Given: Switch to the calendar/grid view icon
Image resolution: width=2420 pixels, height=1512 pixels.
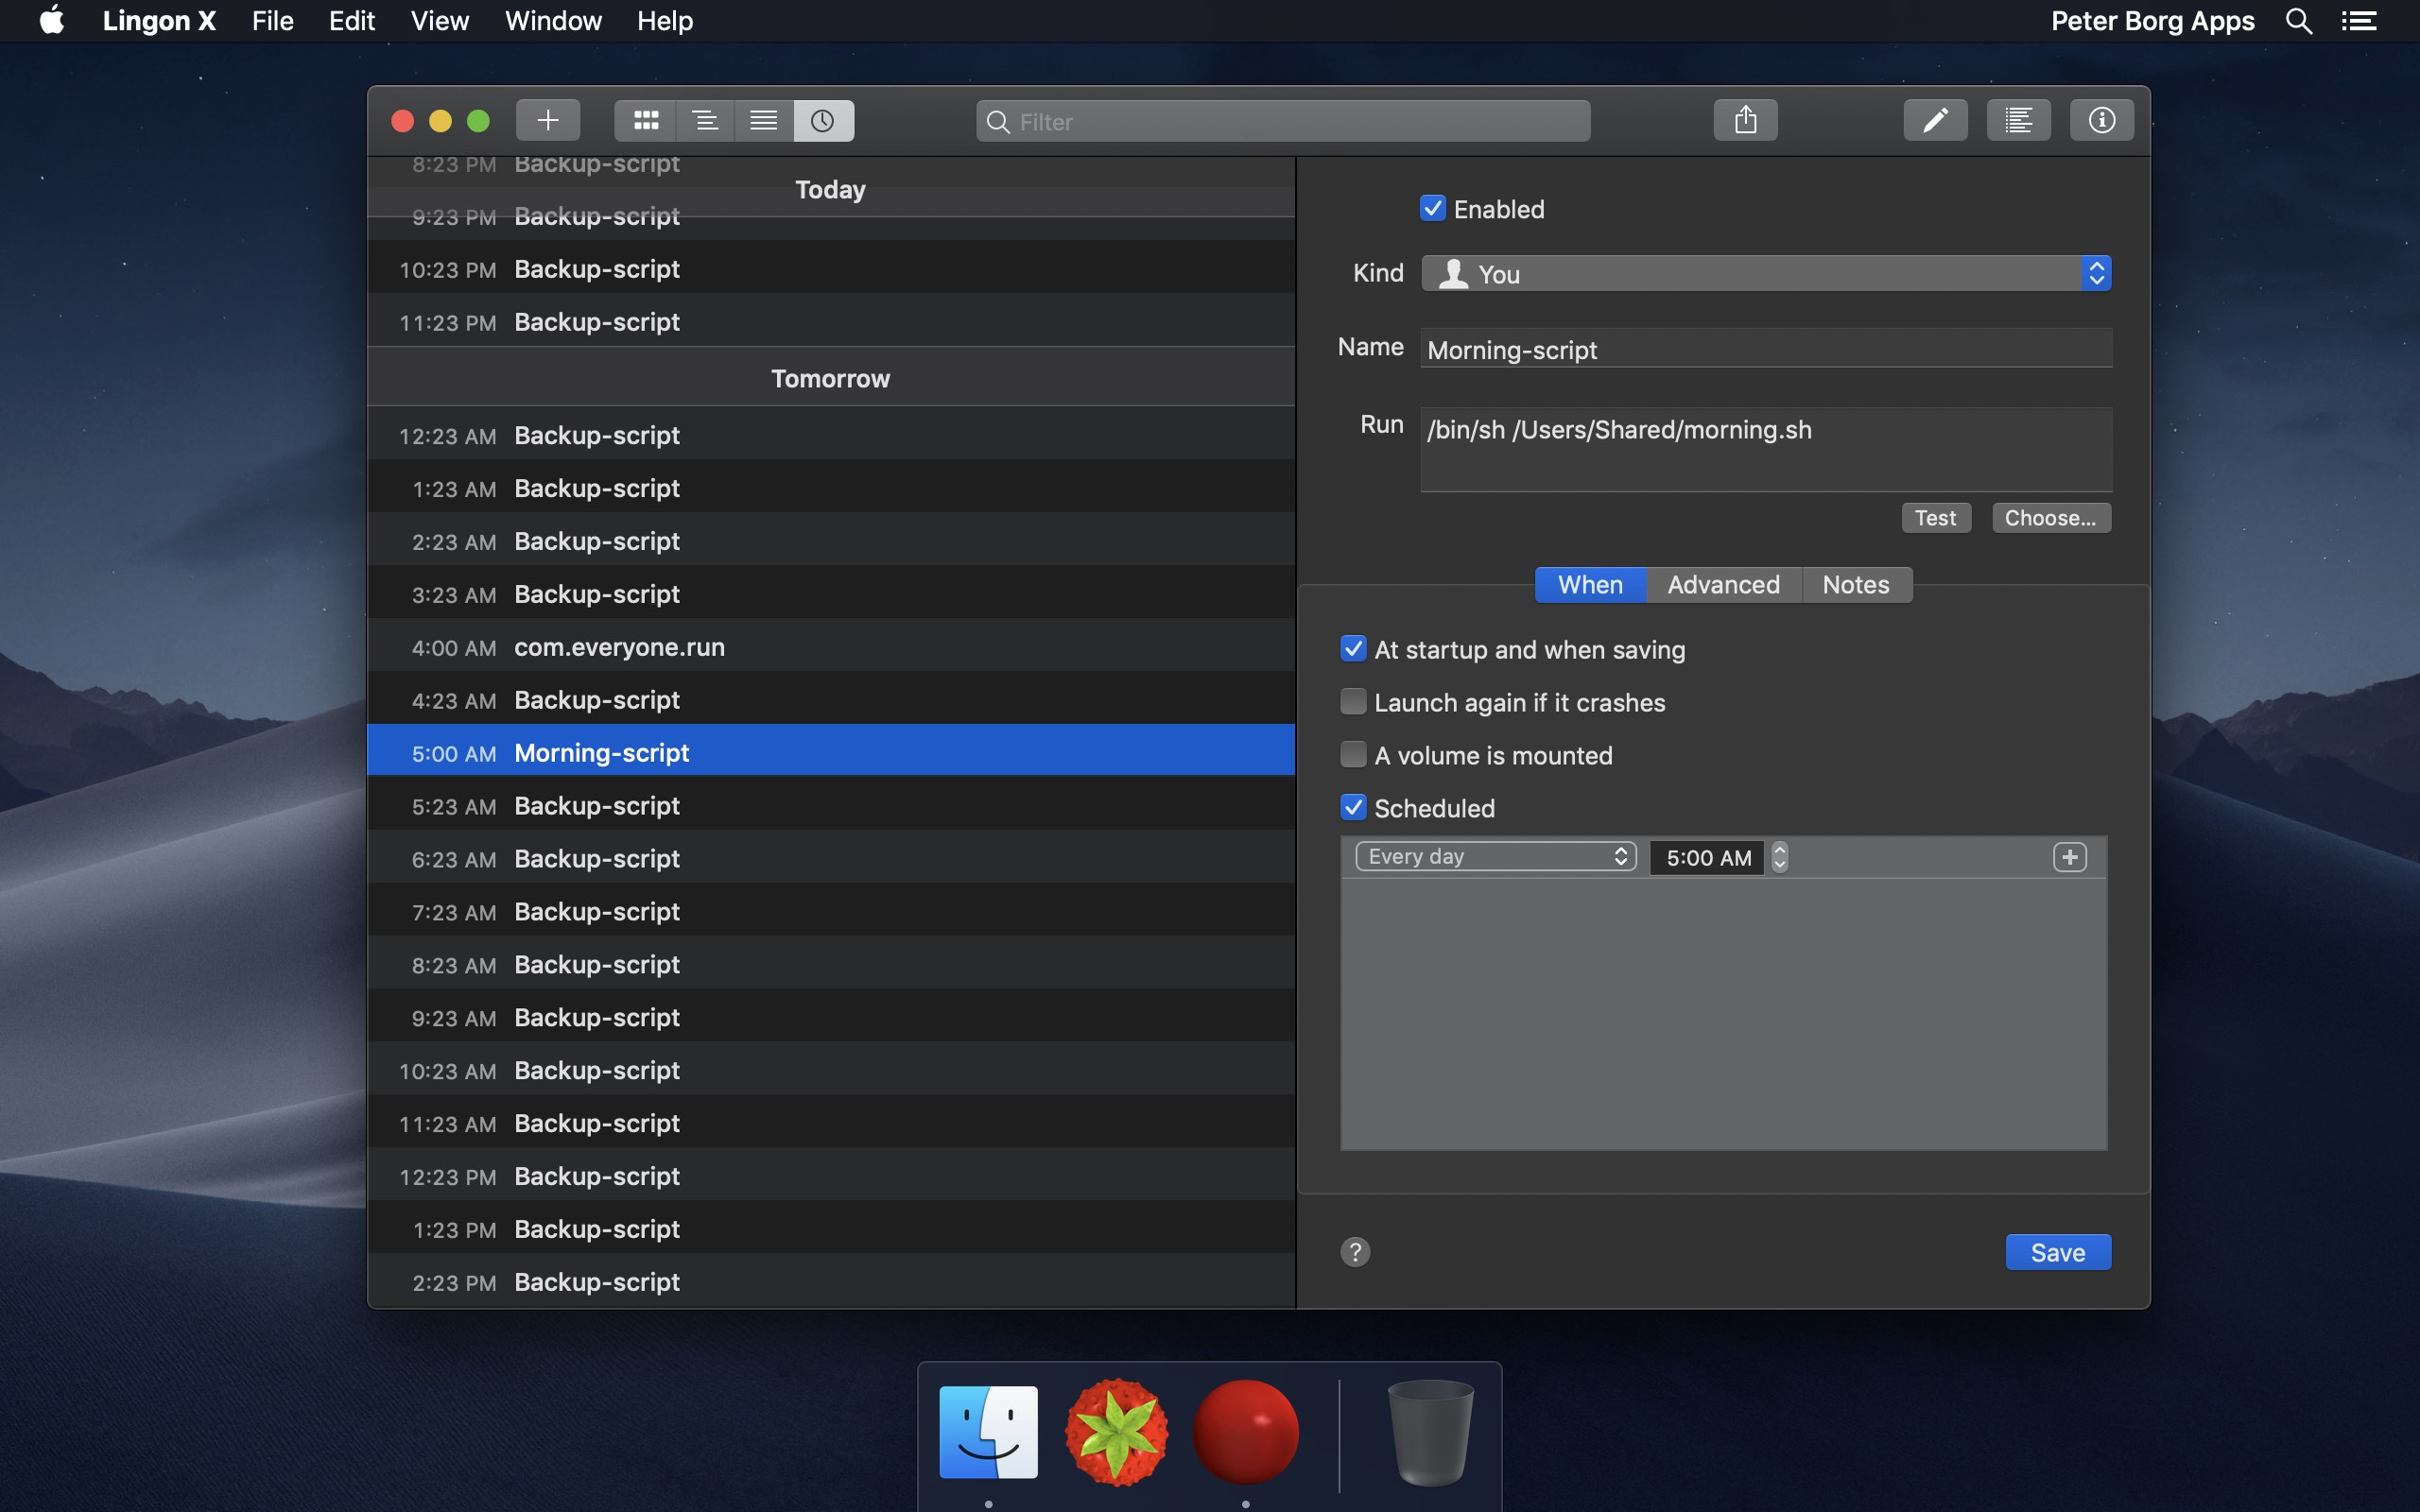Looking at the screenshot, I should coord(645,118).
